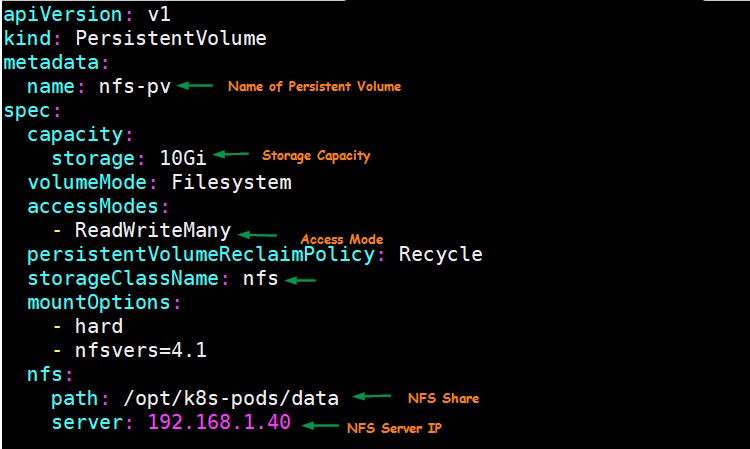Click the green arrow next to 10Gi
Viewport: 750px width, 449px height.
click(x=231, y=155)
